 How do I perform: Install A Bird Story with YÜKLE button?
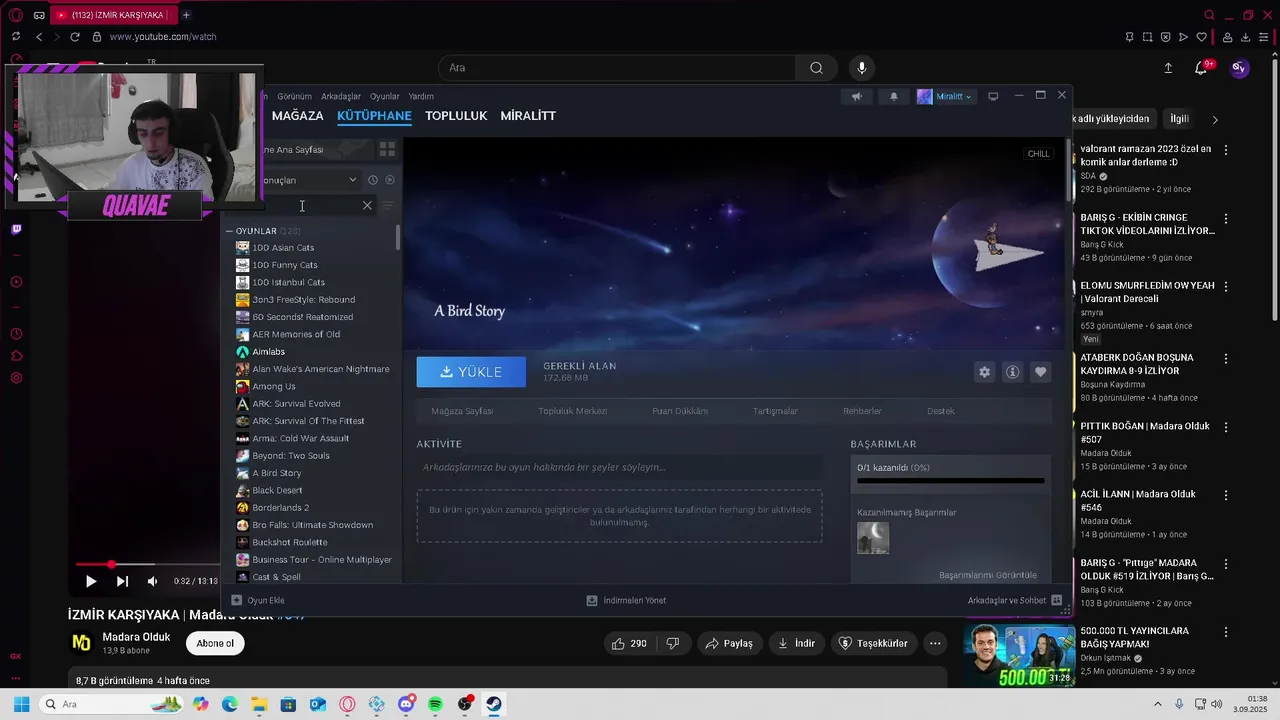[471, 372]
